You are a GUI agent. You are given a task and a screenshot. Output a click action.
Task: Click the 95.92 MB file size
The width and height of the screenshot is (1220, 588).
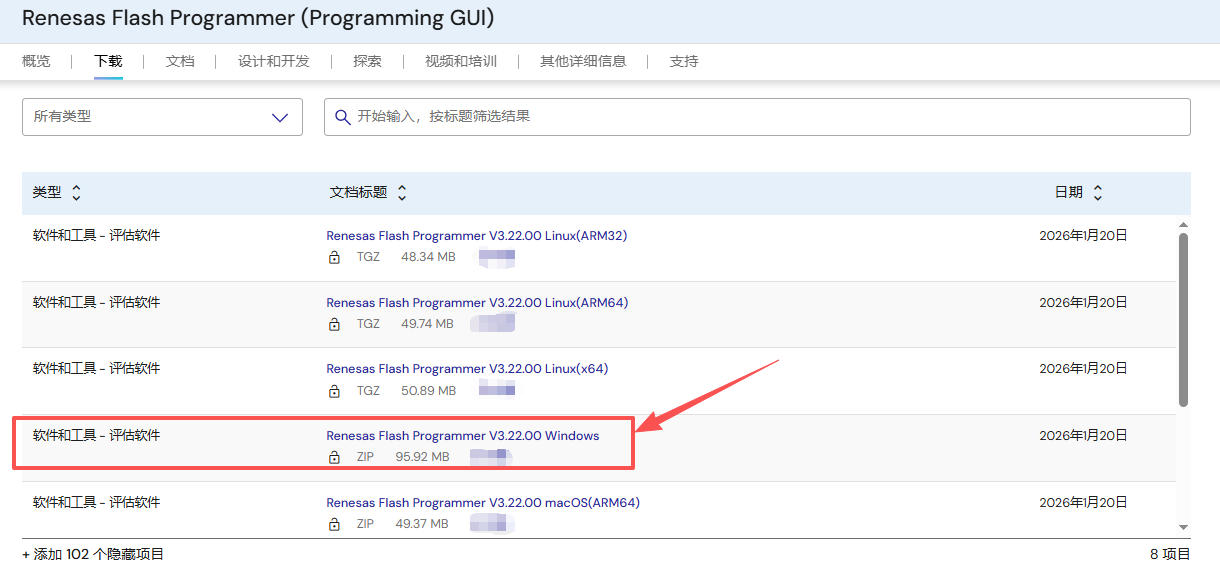coord(422,457)
